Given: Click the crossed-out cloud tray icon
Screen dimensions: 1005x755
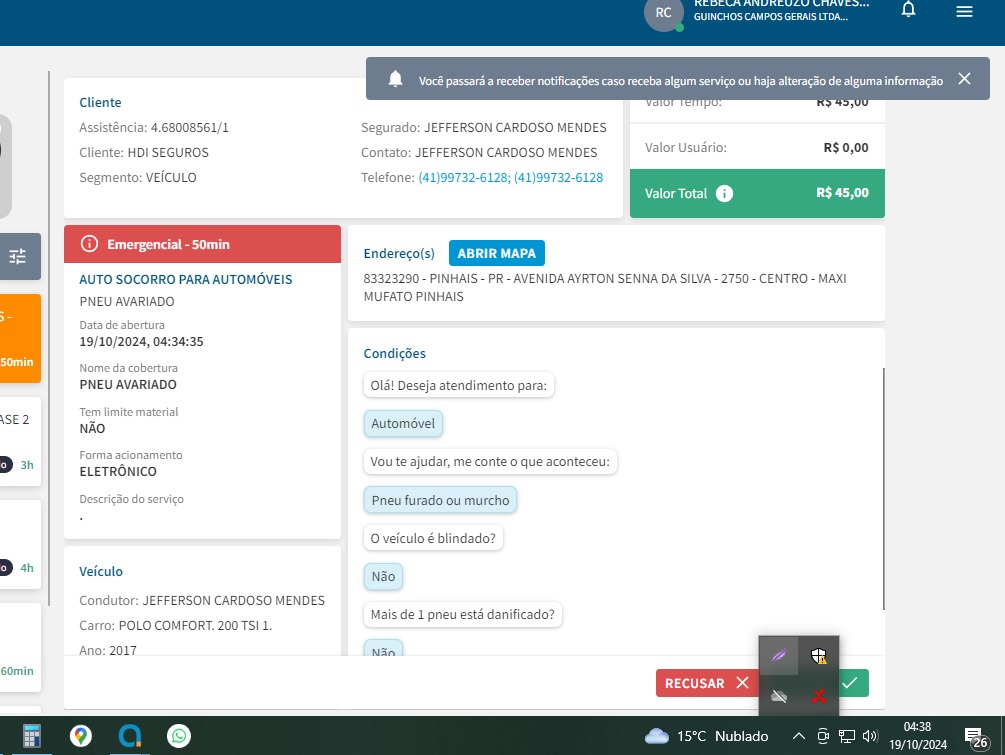Looking at the screenshot, I should 779,696.
